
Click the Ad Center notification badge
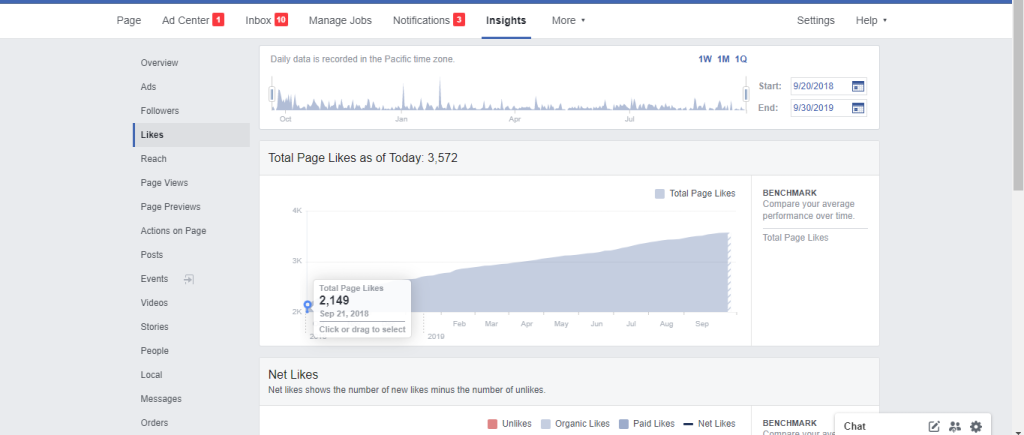(218, 20)
